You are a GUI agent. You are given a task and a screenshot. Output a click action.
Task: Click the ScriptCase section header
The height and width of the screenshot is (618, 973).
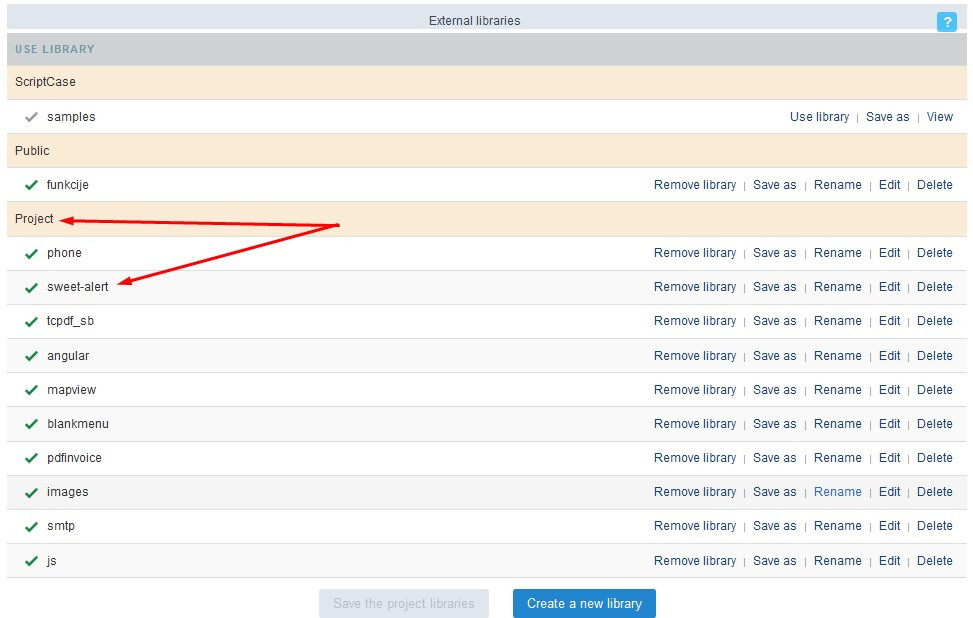point(486,82)
